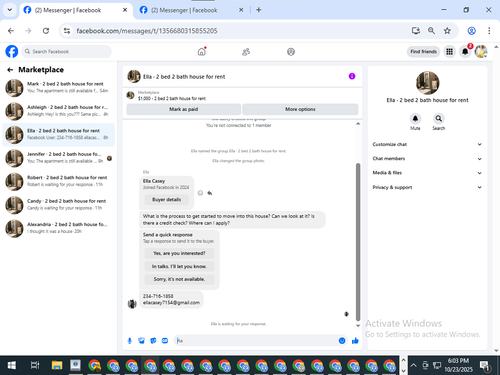Open Robert conversation in list

[x=58, y=181]
